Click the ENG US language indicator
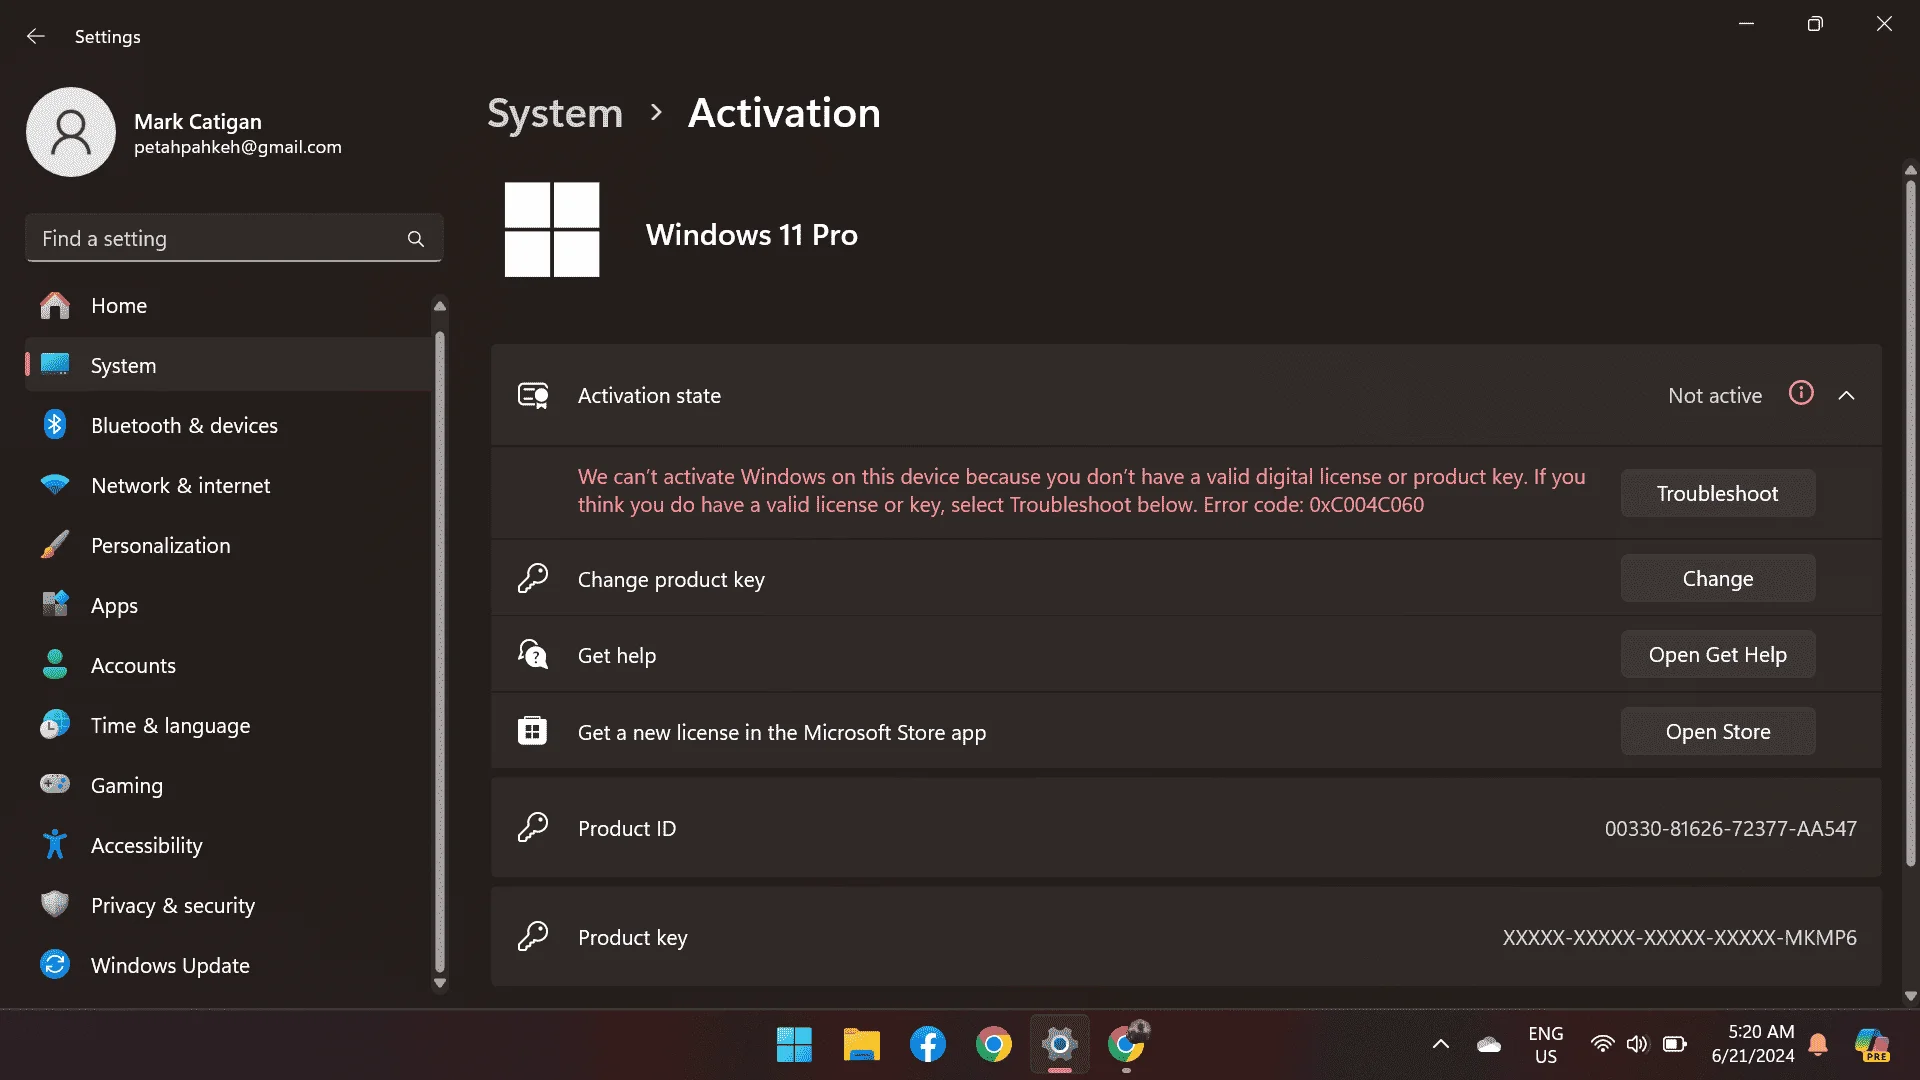1920x1080 pixels. click(x=1545, y=1045)
